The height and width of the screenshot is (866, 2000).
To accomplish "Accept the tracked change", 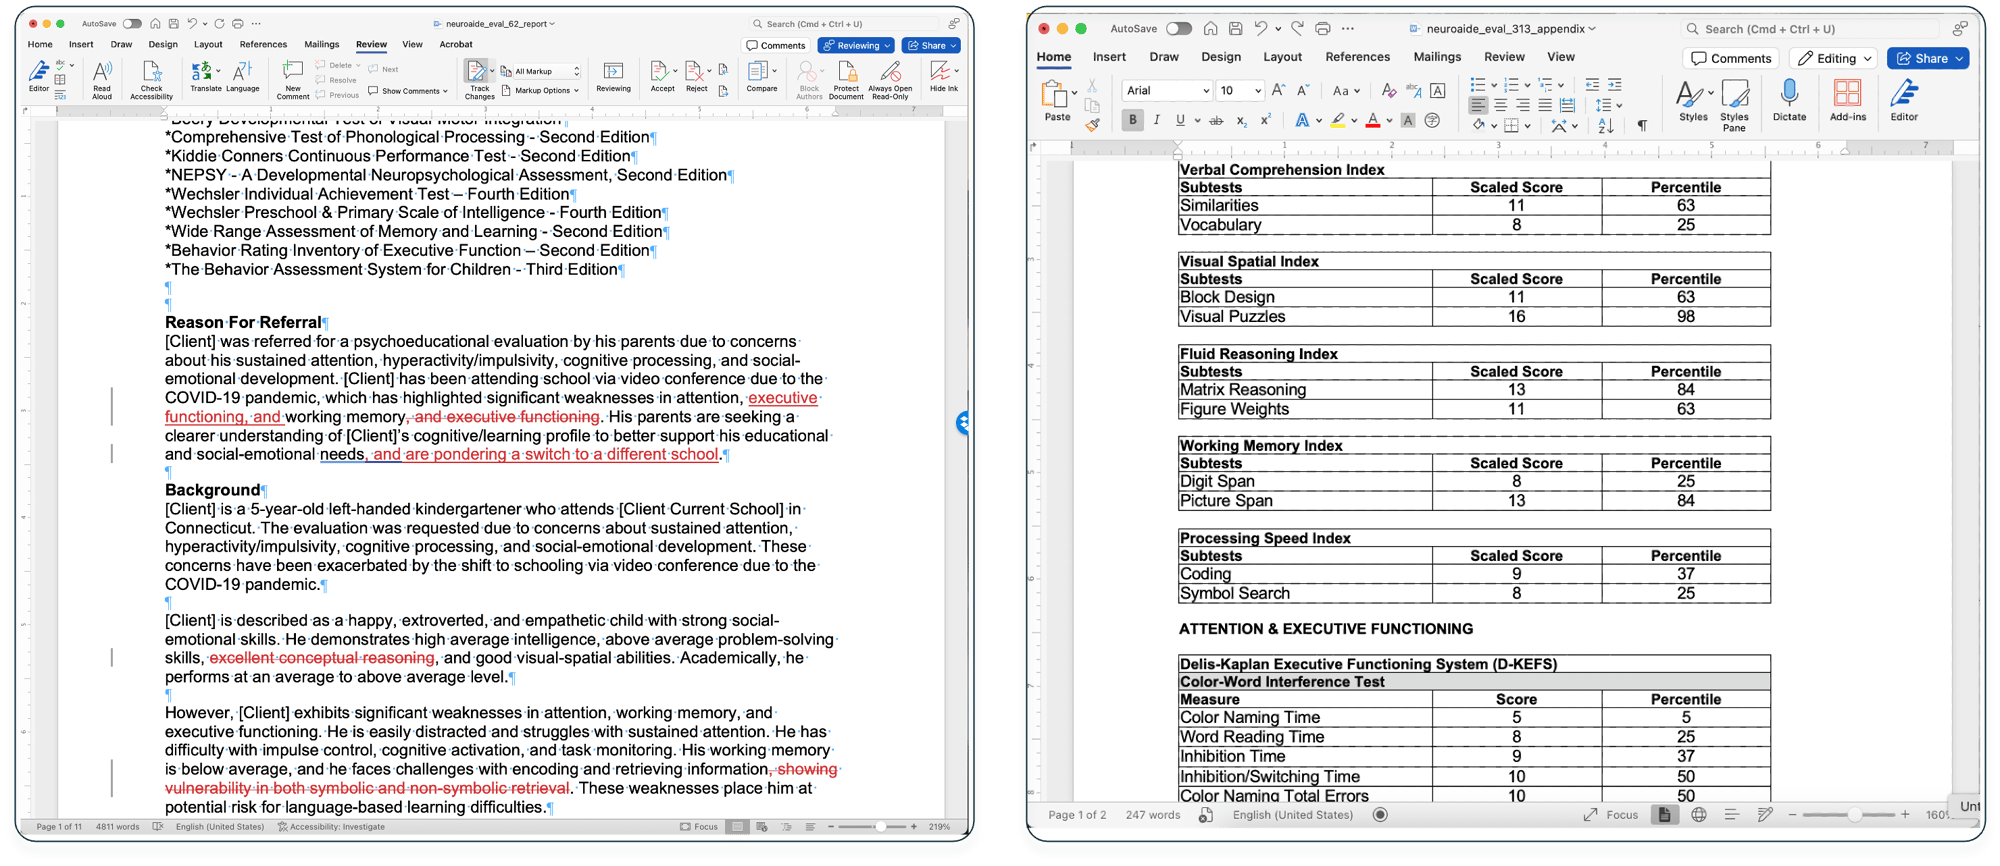I will point(661,77).
